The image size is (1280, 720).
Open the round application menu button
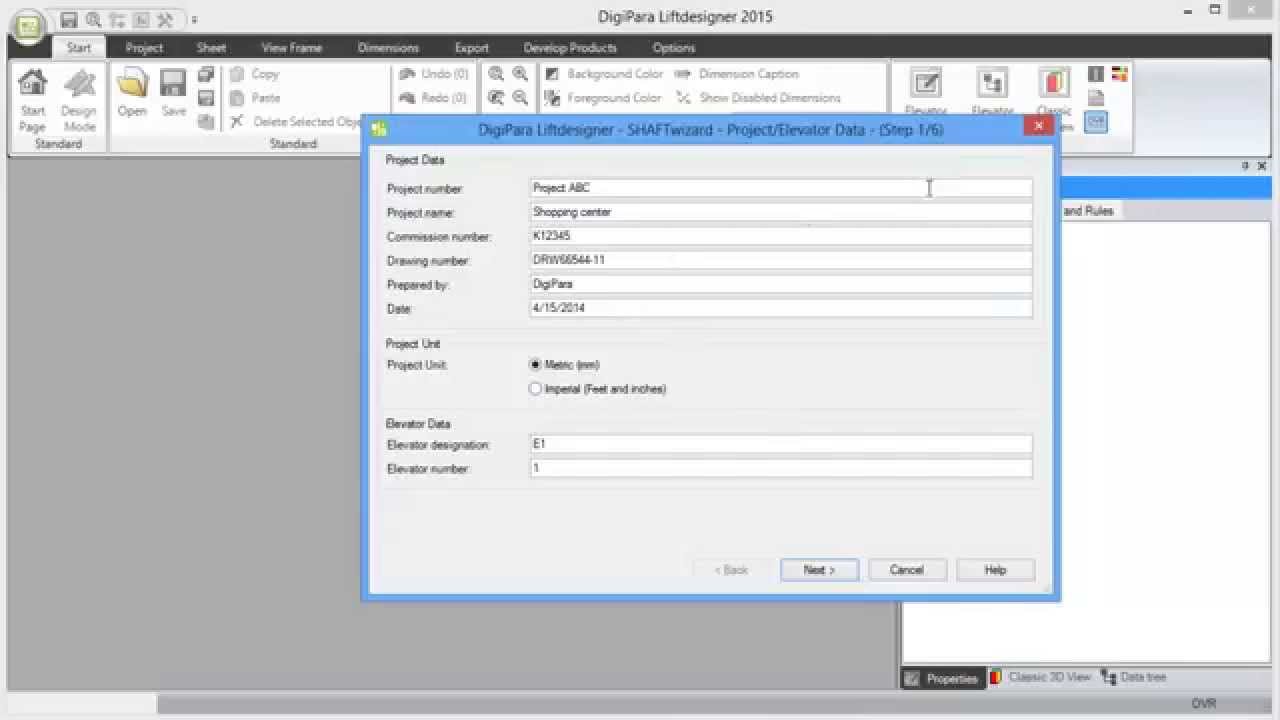(28, 26)
